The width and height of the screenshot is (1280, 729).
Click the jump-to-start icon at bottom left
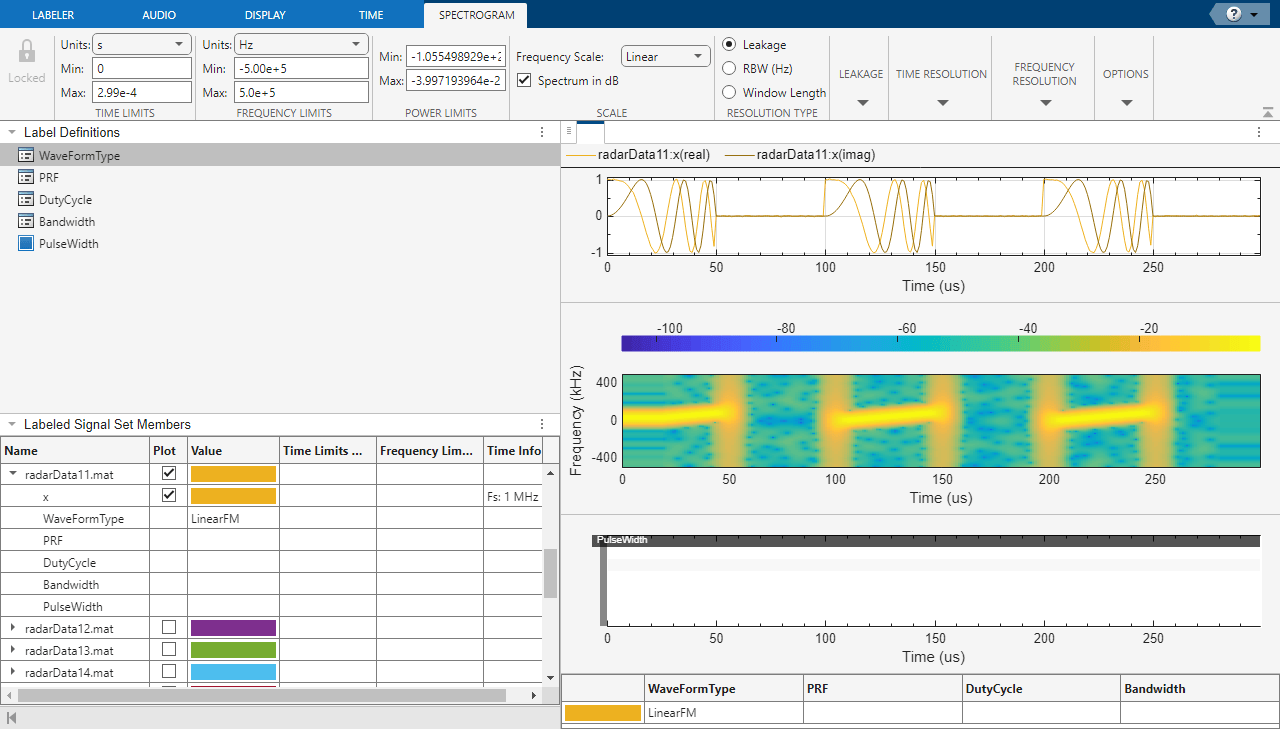click(12, 718)
